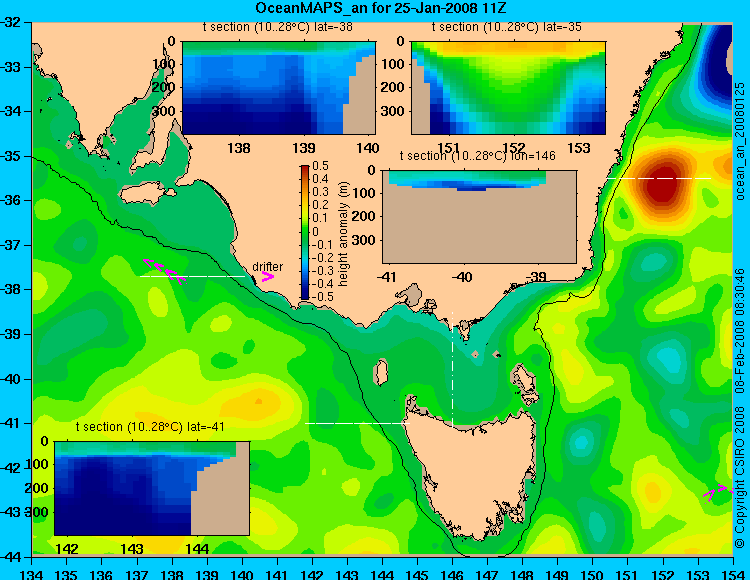The image size is (750, 580).
Task: Click main map longitude axis label "150"
Action: click(593, 574)
